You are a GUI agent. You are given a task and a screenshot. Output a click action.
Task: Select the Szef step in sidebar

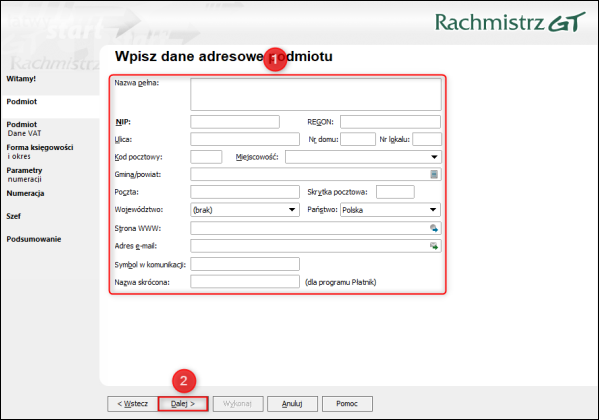click(13, 216)
